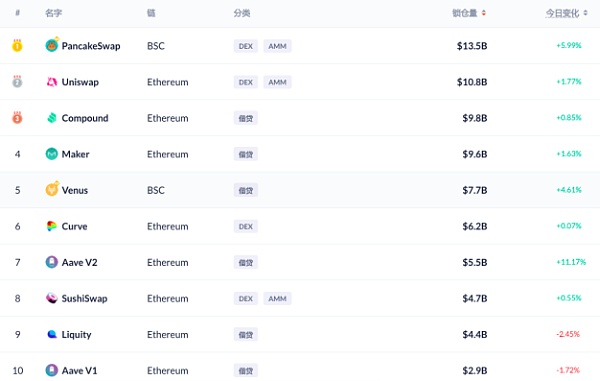The height and width of the screenshot is (381, 600).
Task: Sort by today's change column arrows
Action: pyautogui.click(x=585, y=13)
